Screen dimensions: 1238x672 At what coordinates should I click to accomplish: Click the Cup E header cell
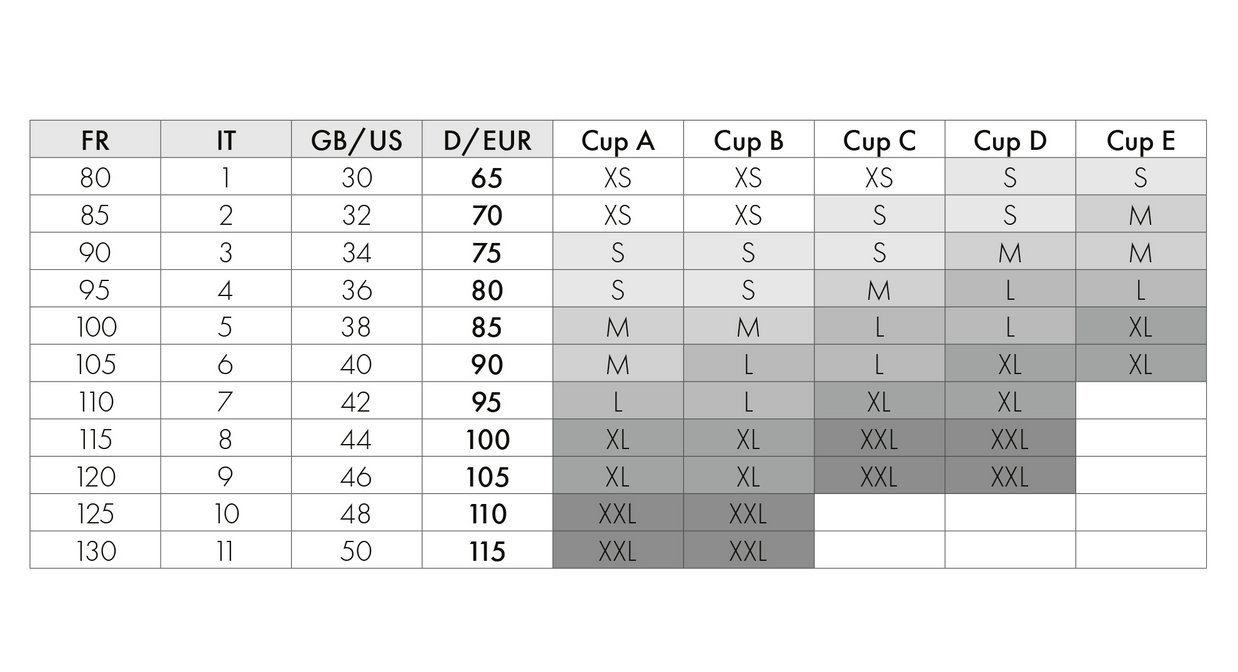(1141, 140)
